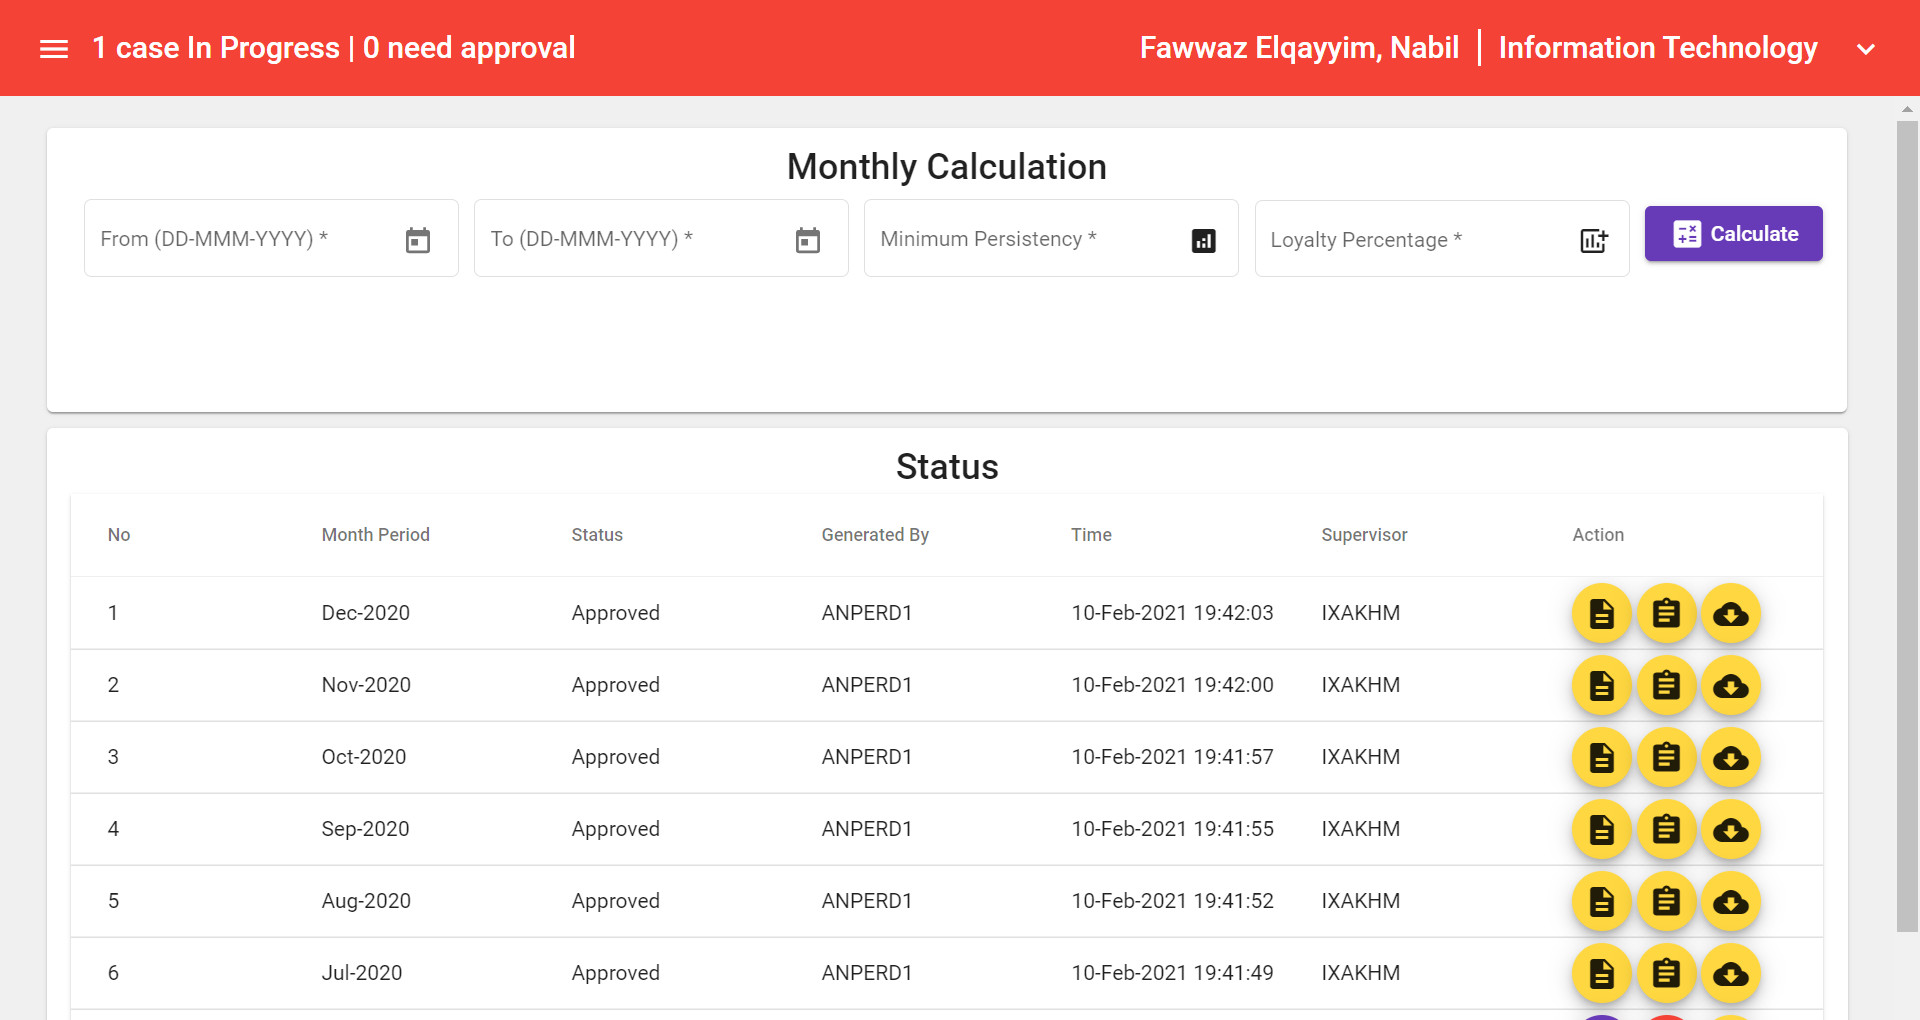Open the To date picker calendar icon

807,239
